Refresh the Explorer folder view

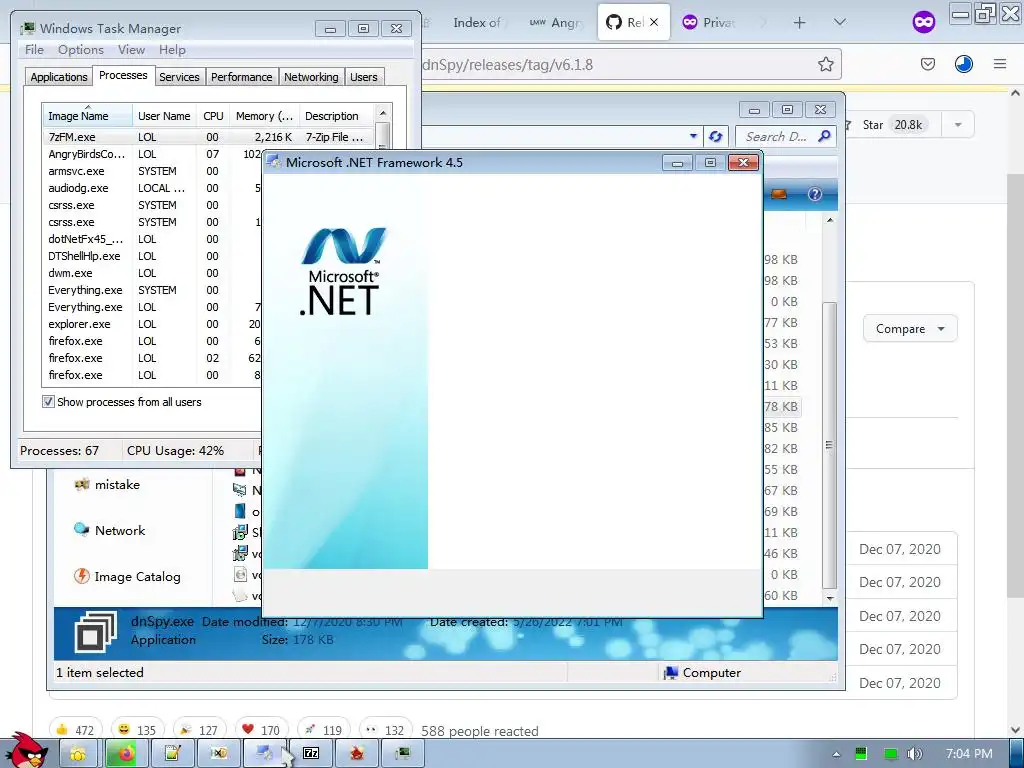(715, 136)
